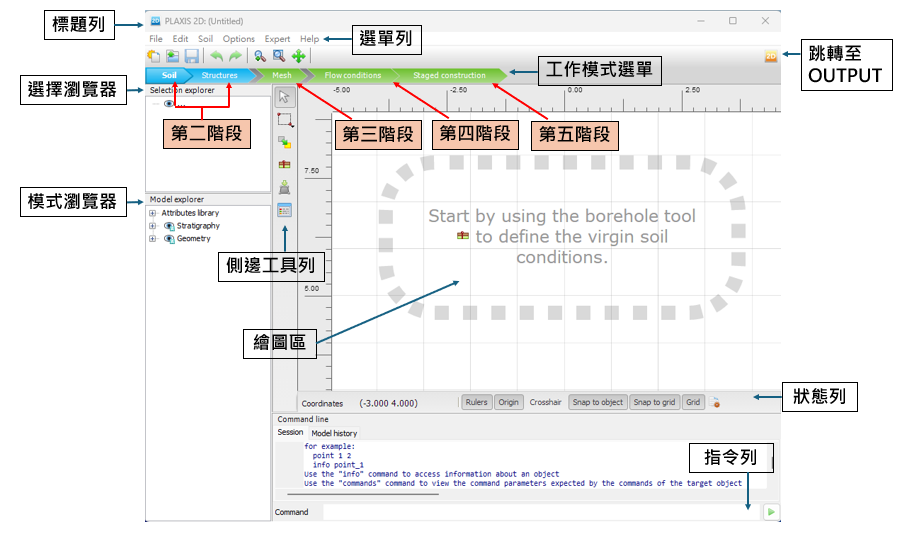Click into the Command input field

click(x=540, y=512)
